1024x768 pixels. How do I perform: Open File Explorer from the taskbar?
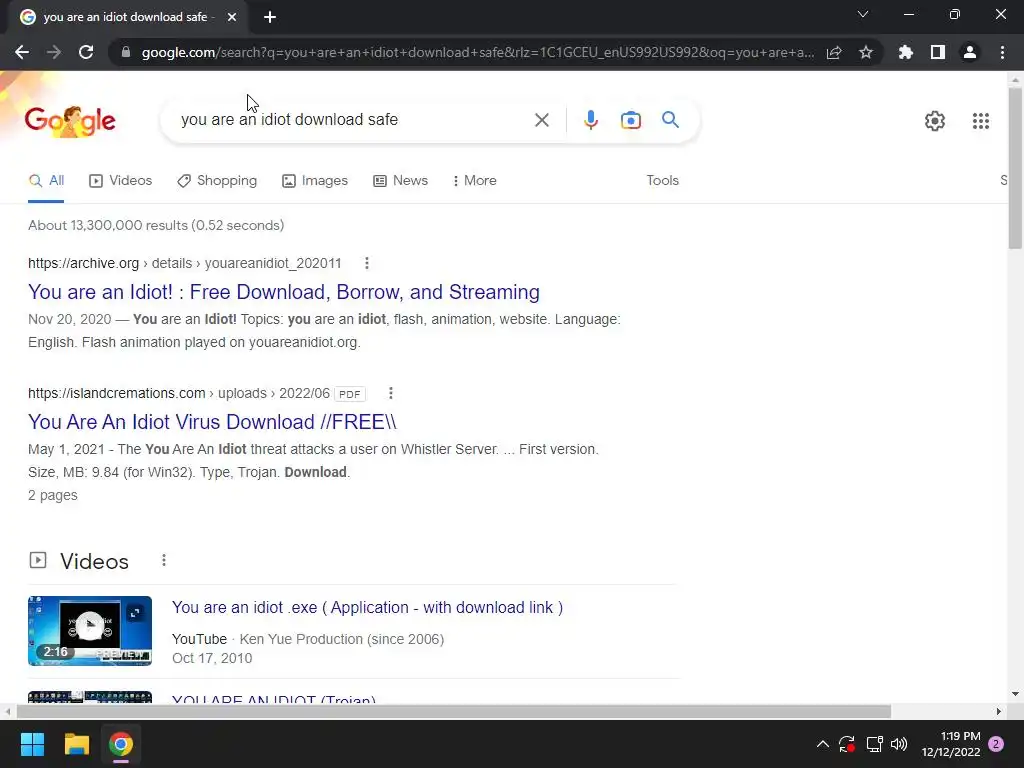click(x=76, y=744)
